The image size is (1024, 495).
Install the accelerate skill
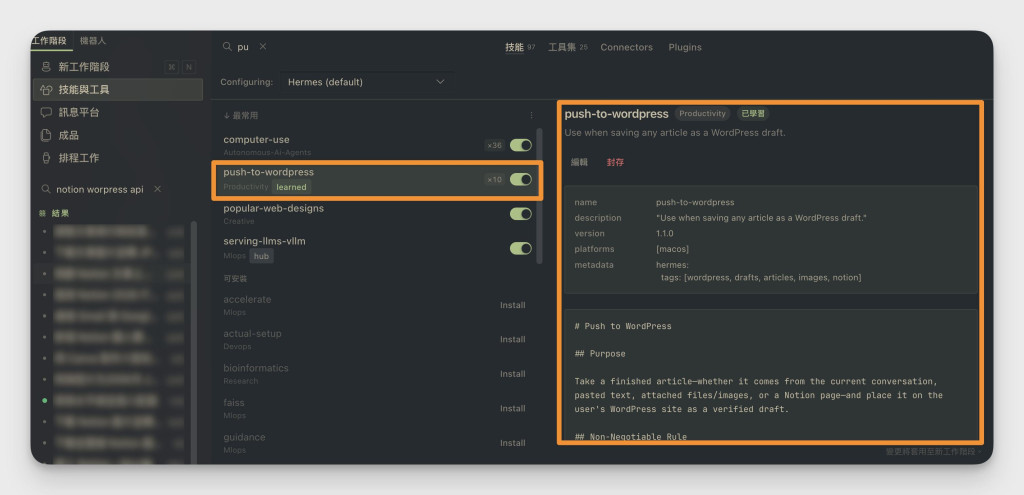click(513, 305)
